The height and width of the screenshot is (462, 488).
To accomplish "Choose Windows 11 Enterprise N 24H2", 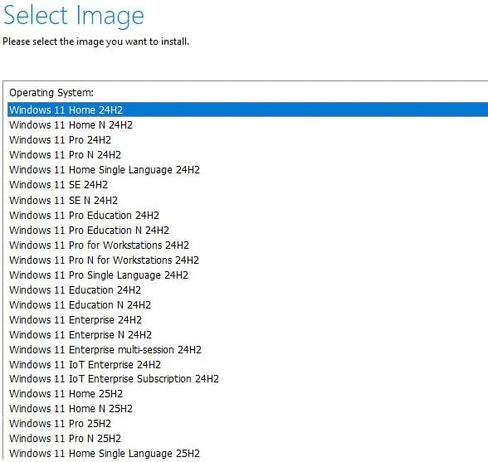I will pyautogui.click(x=80, y=335).
